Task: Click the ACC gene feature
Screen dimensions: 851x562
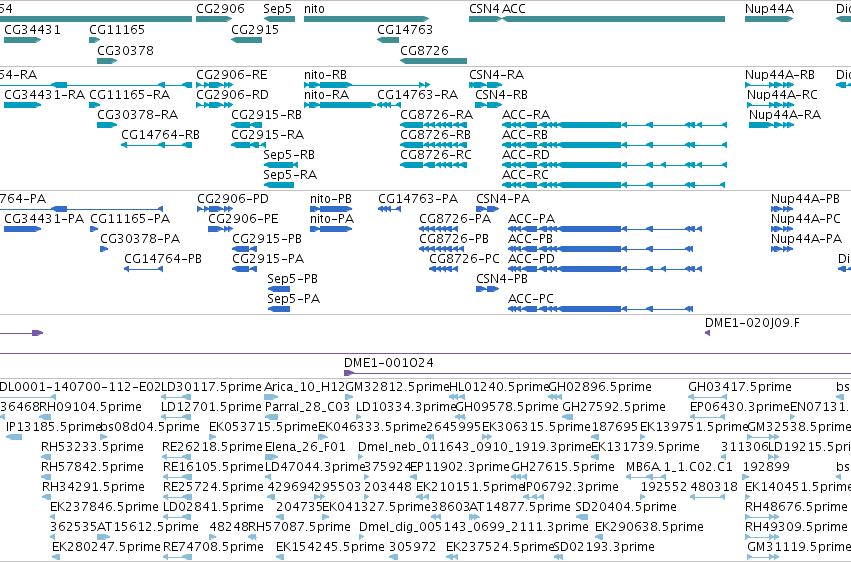Action: coord(613,19)
